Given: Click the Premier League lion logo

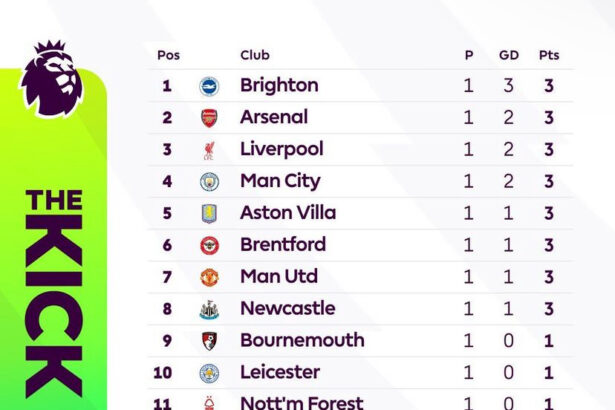Looking at the screenshot, I should [x=51, y=79].
